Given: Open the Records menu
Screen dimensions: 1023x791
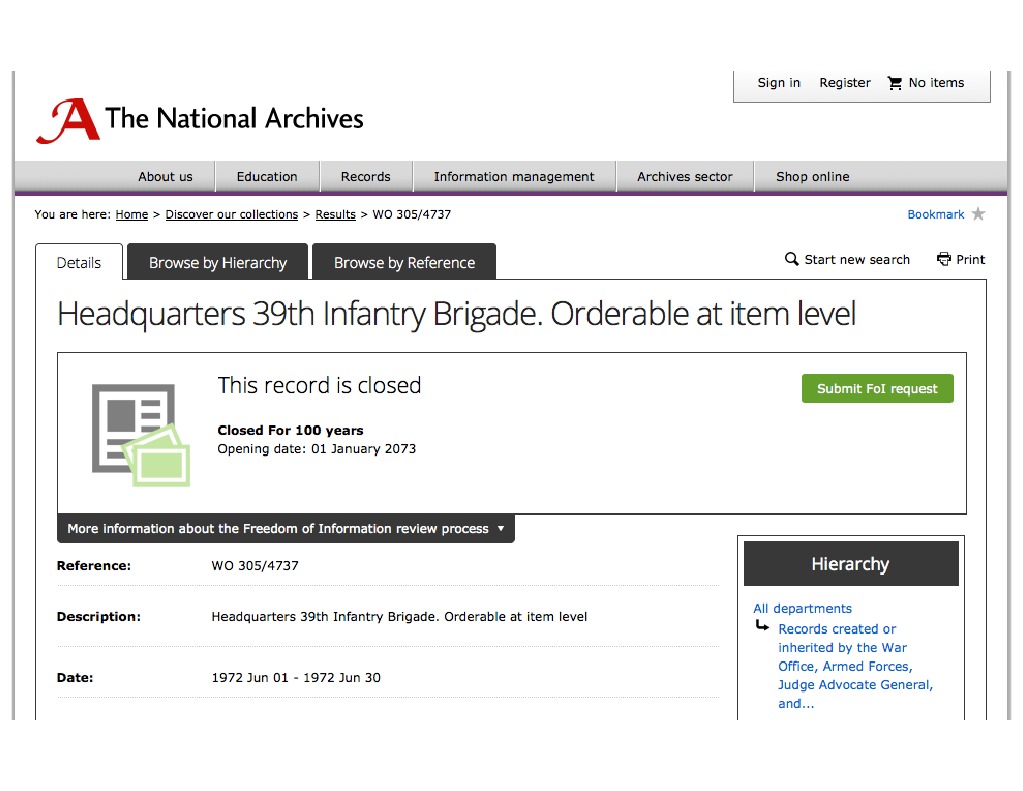Looking at the screenshot, I should click(365, 177).
